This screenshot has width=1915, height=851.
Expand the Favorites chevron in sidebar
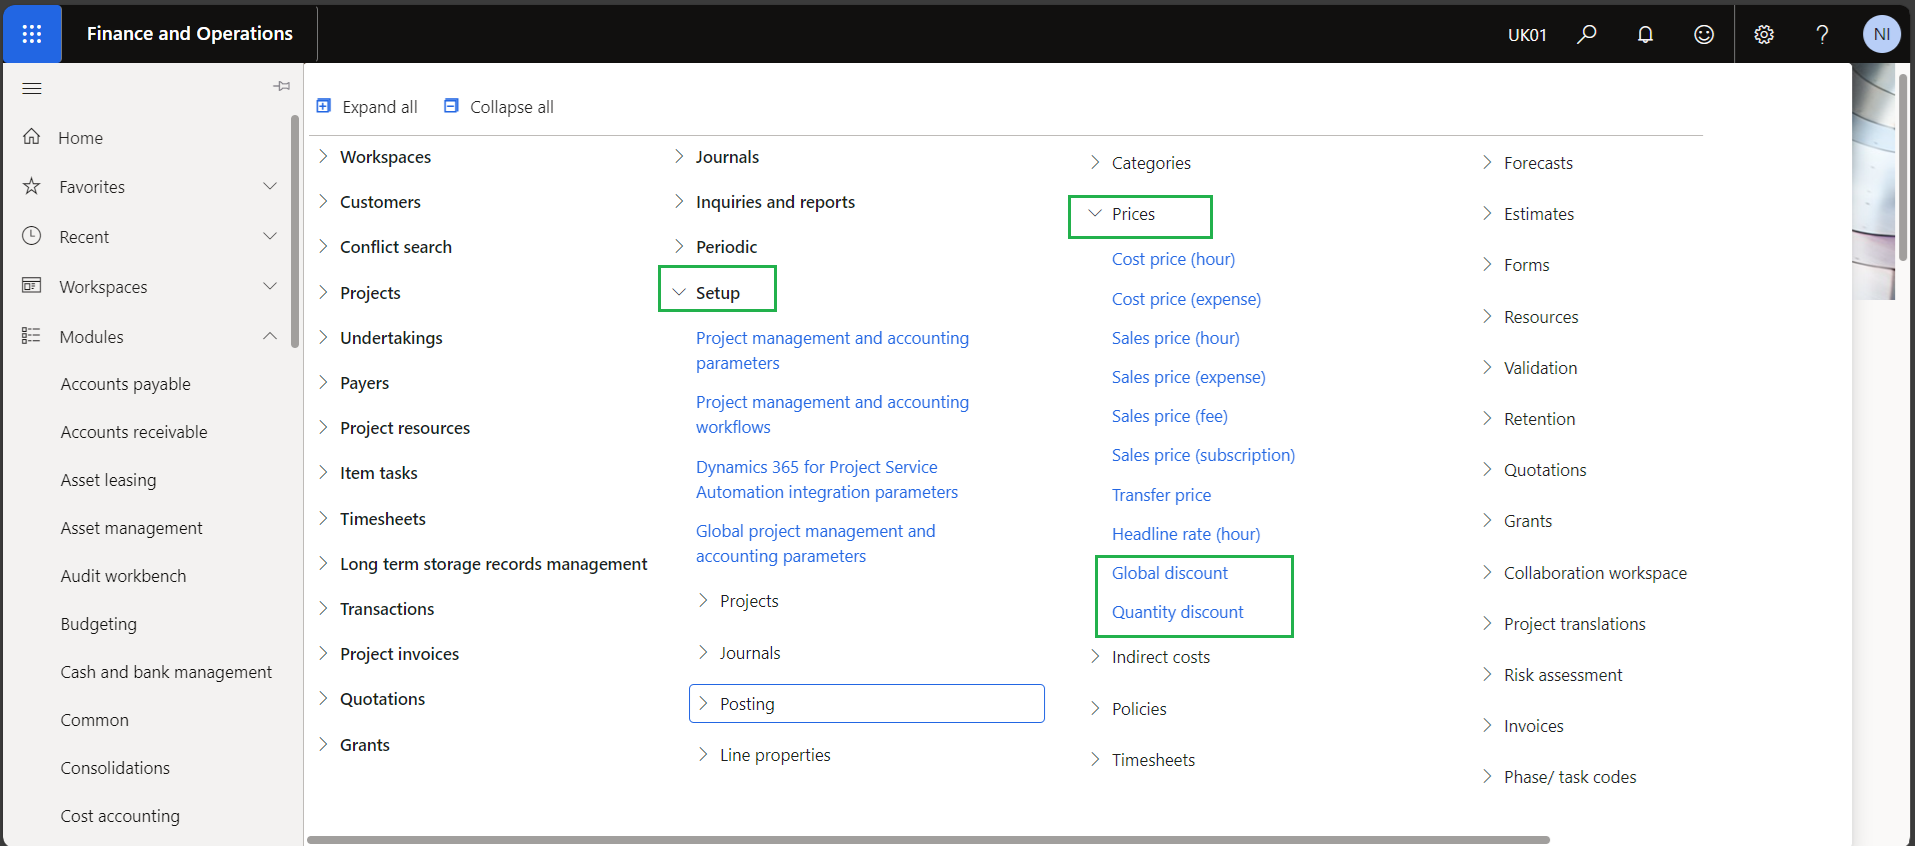[x=270, y=186]
